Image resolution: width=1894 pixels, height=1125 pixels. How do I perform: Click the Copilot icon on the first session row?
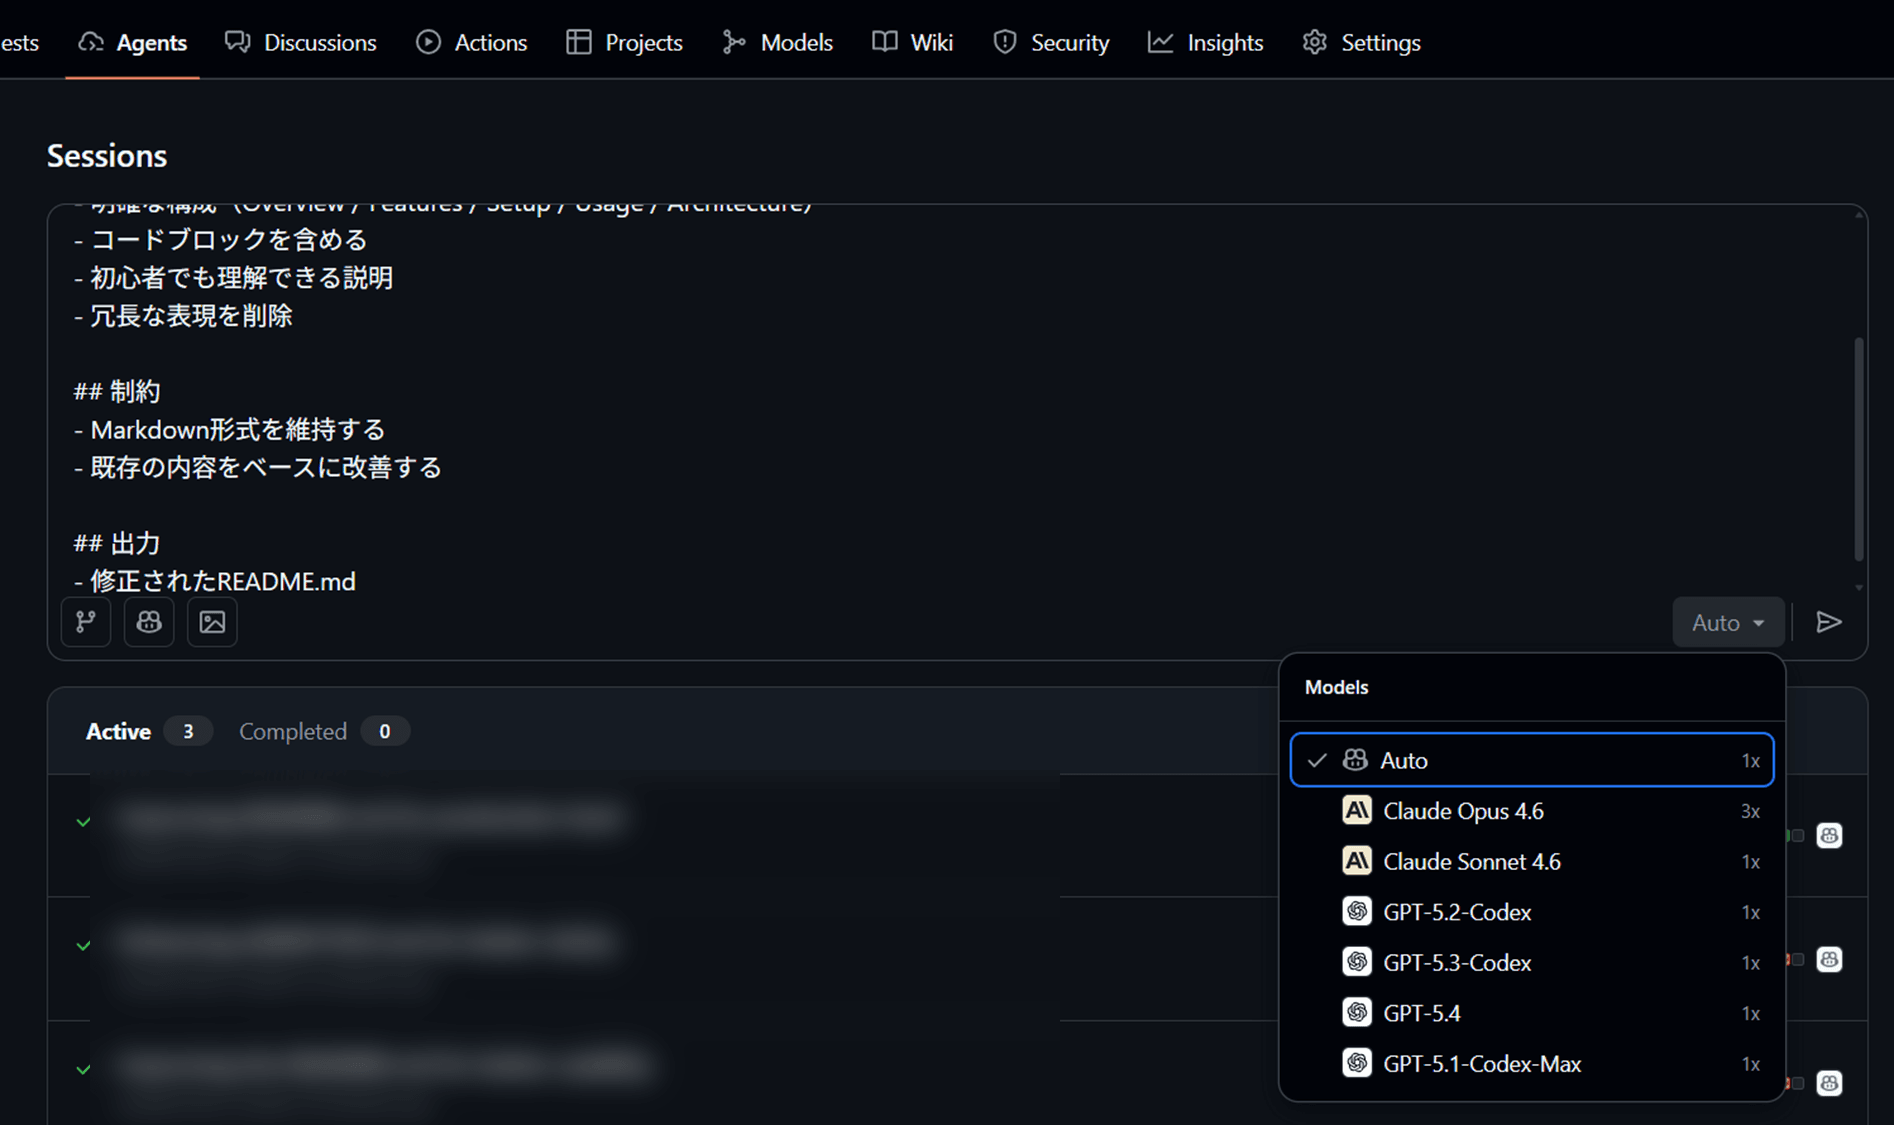[x=1829, y=835]
